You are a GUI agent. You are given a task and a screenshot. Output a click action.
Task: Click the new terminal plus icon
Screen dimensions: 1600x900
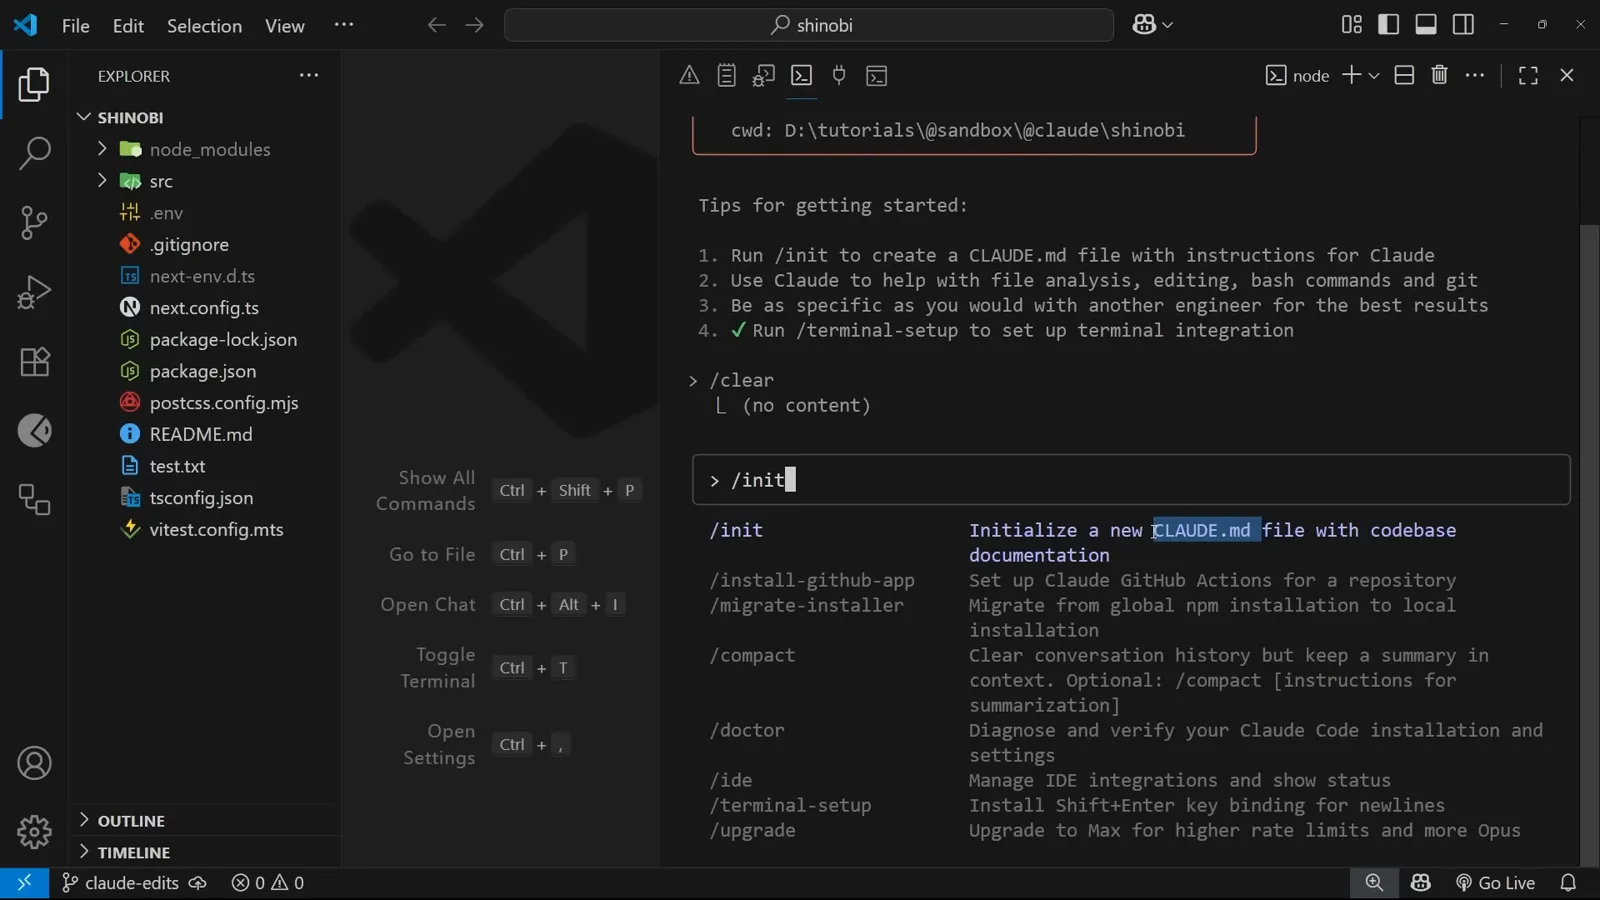[1351, 75]
